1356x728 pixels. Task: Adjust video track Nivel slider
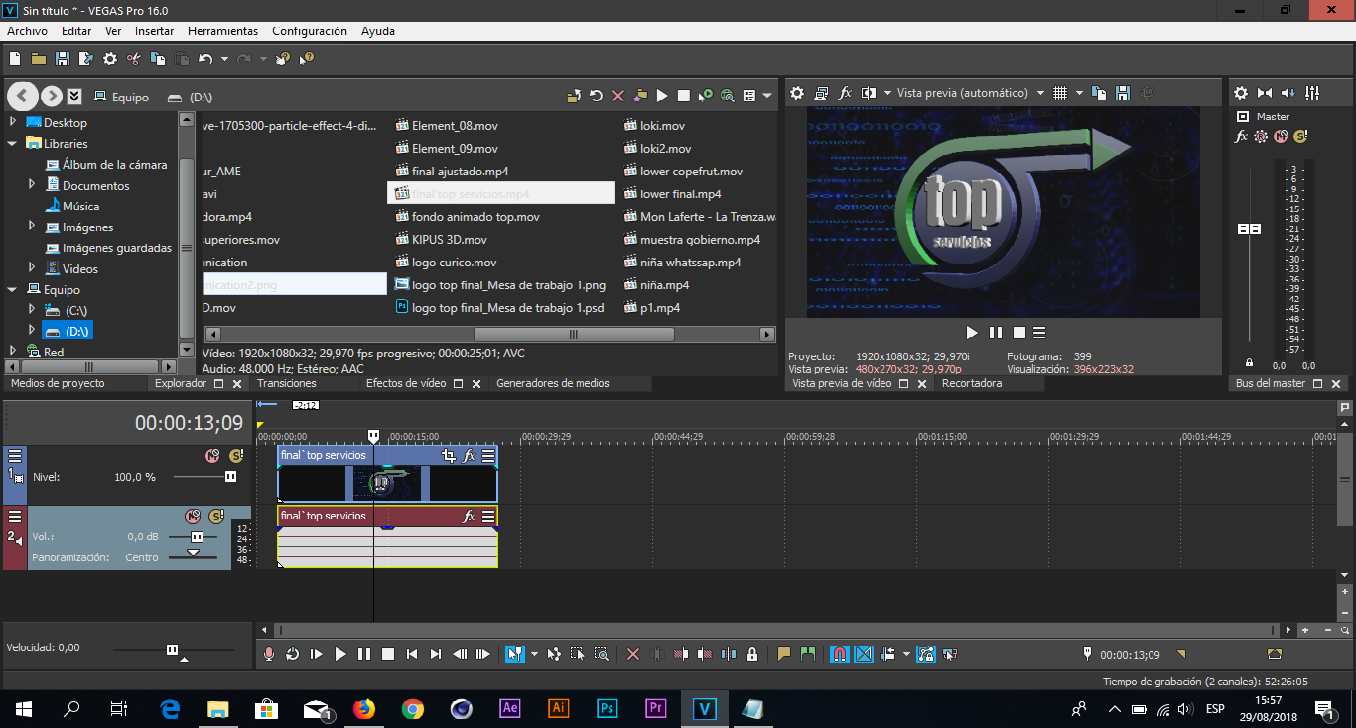tap(230, 477)
